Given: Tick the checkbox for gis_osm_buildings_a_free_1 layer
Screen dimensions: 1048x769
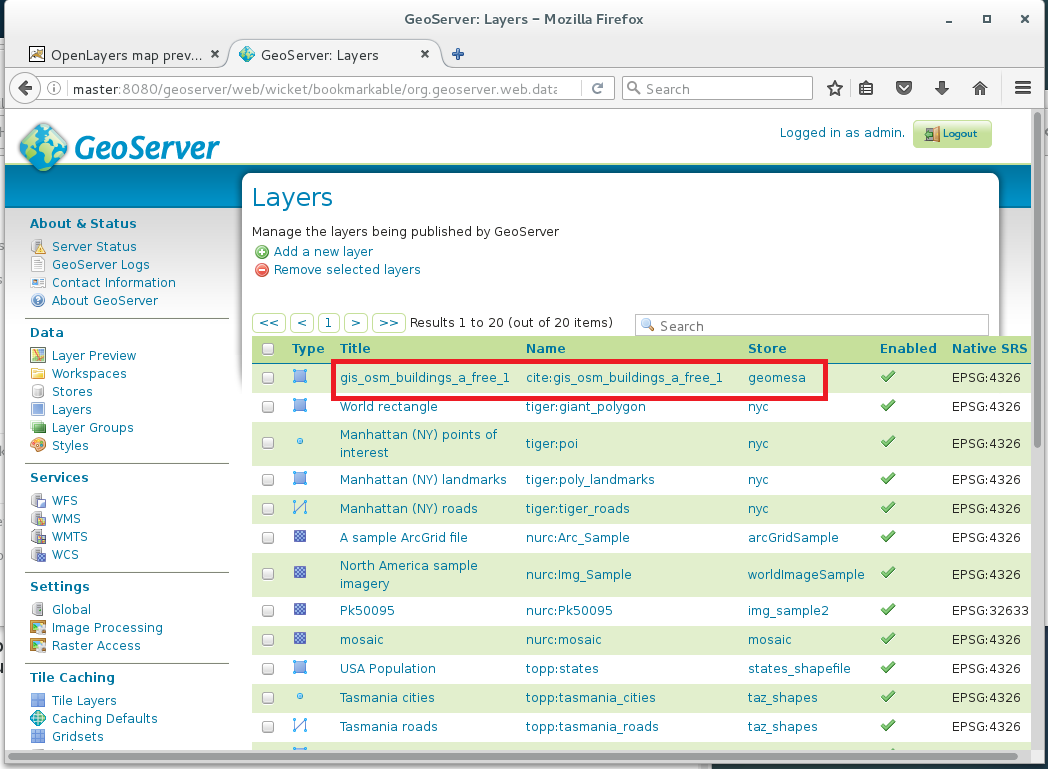Looking at the screenshot, I should click(268, 377).
